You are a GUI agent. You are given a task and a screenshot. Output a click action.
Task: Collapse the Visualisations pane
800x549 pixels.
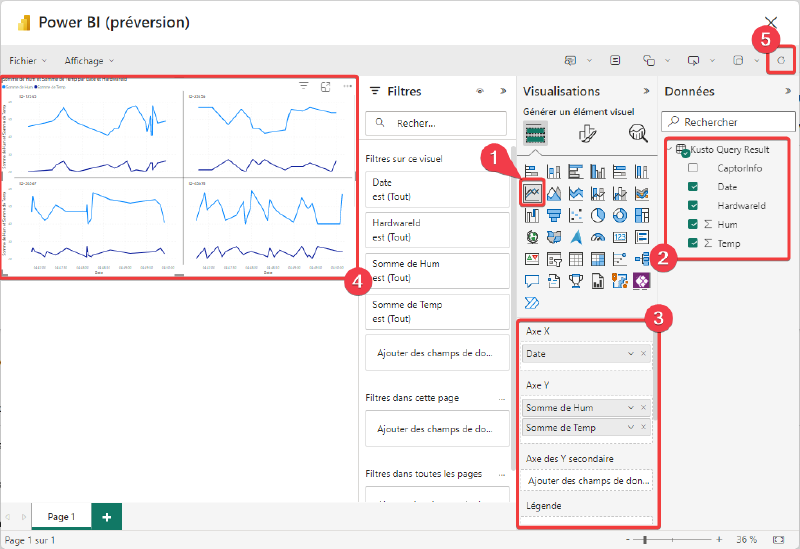click(646, 91)
